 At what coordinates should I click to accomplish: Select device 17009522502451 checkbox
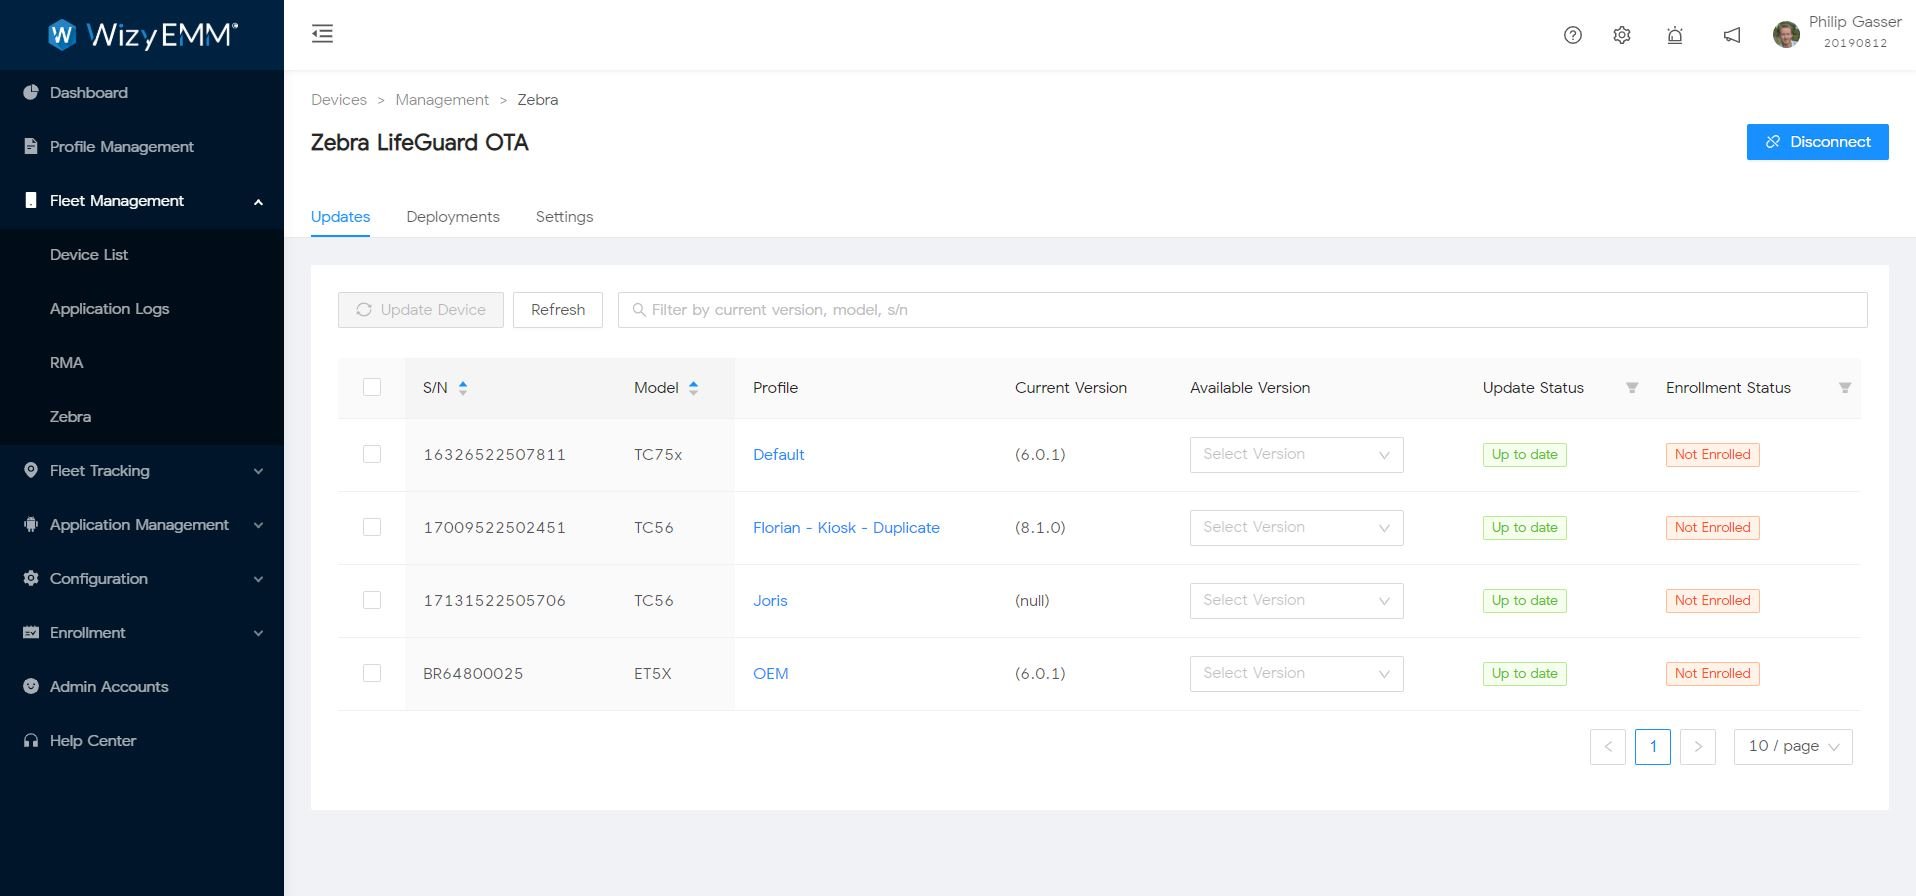(372, 527)
